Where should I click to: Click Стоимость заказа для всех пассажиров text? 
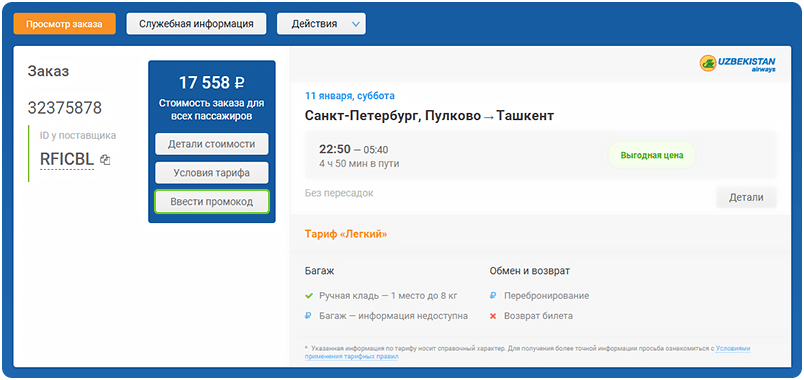[212, 109]
